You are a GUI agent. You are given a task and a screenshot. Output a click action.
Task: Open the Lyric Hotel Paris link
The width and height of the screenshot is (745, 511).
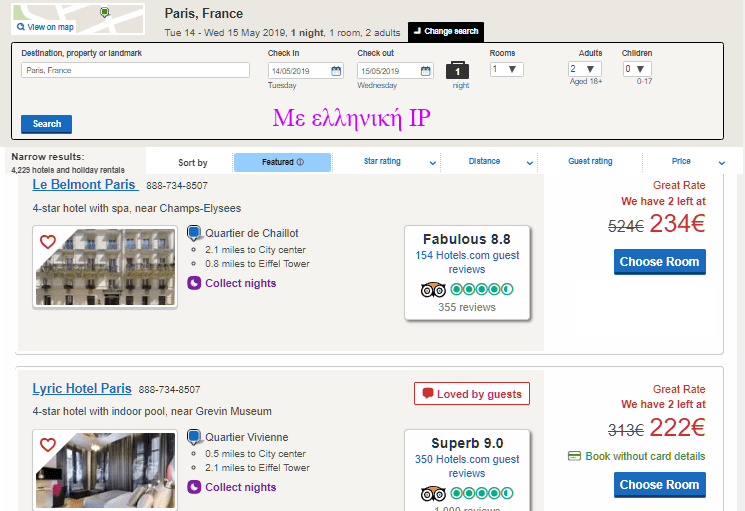tap(82, 388)
